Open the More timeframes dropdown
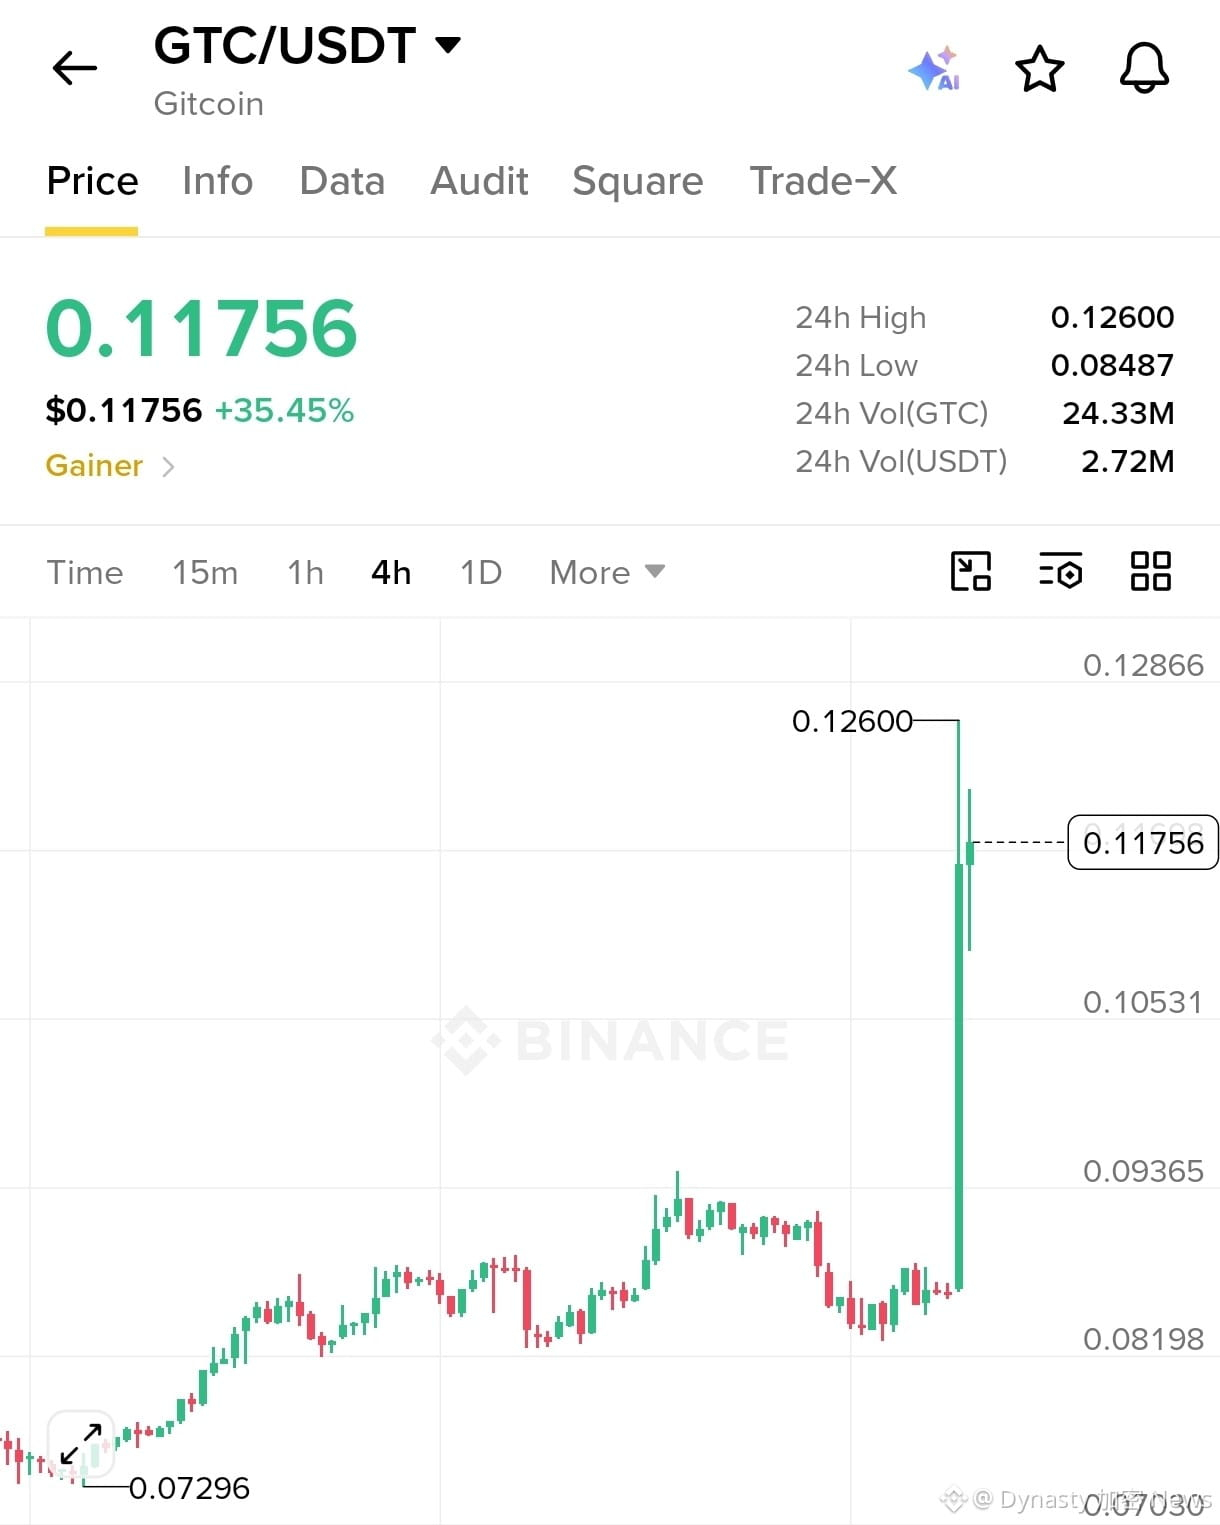The width and height of the screenshot is (1220, 1525). (x=607, y=572)
